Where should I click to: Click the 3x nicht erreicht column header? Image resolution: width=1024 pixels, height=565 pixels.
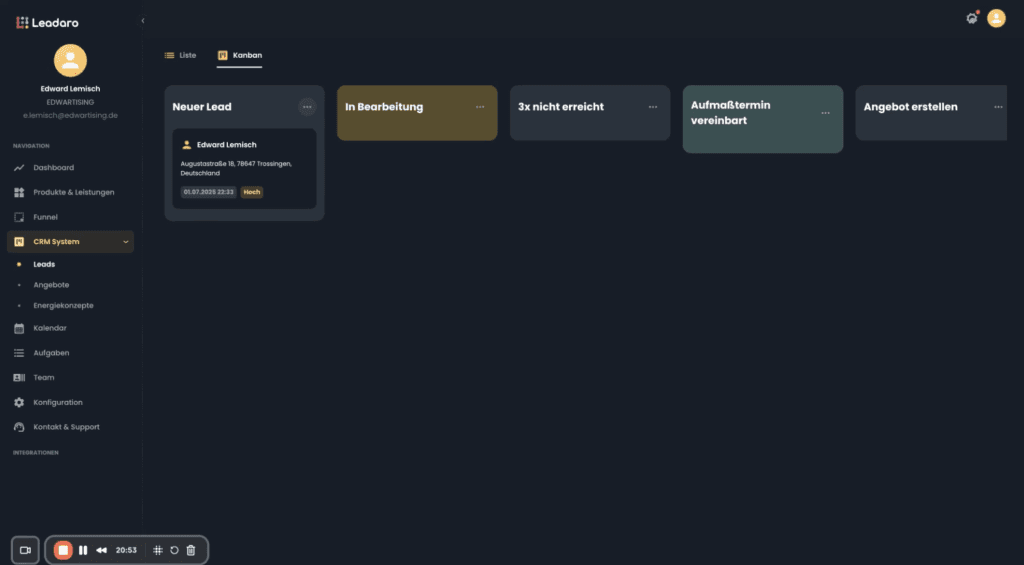[590, 113]
